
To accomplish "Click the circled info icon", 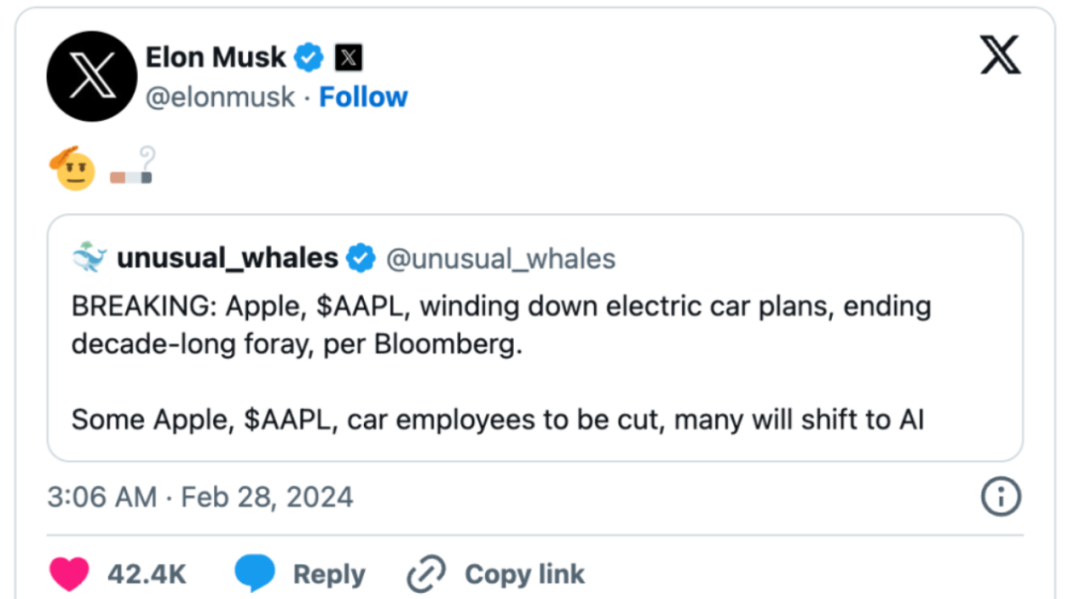I will pos(1000,496).
